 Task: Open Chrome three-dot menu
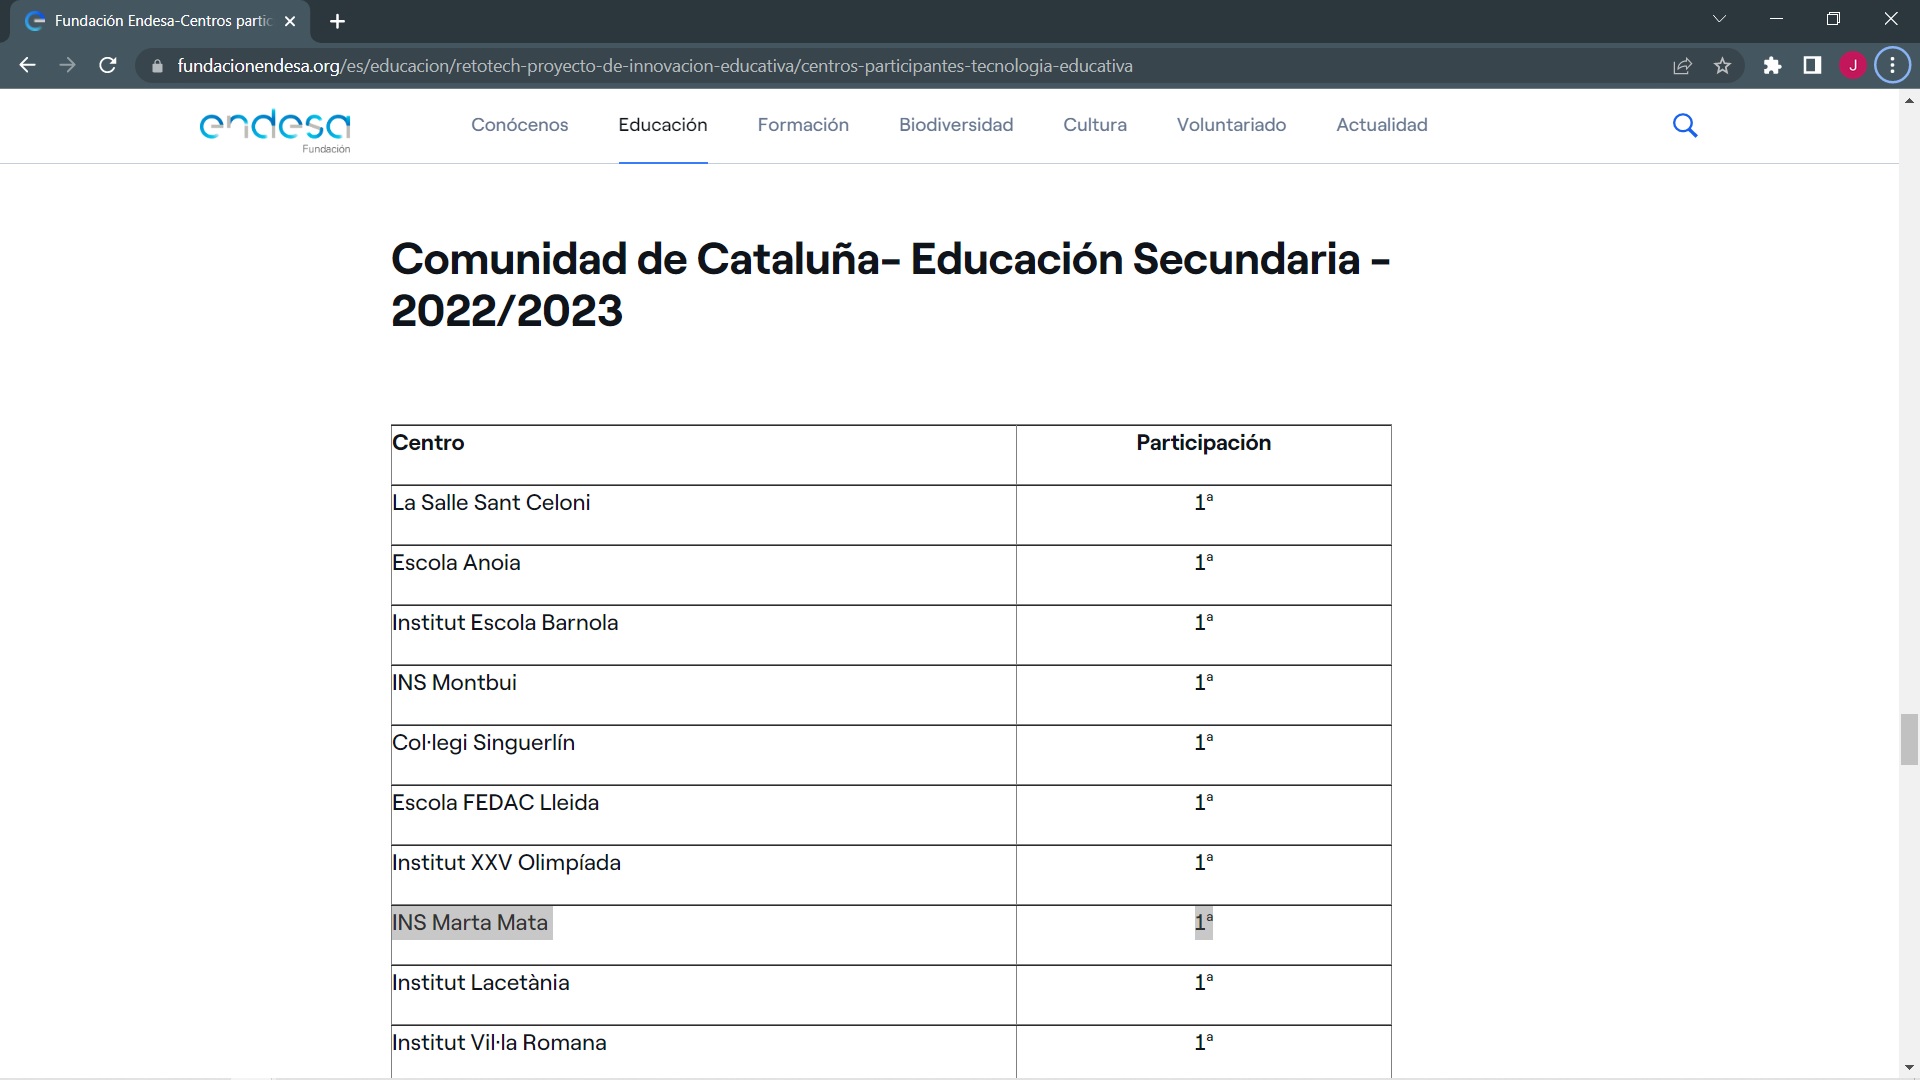pos(1892,66)
